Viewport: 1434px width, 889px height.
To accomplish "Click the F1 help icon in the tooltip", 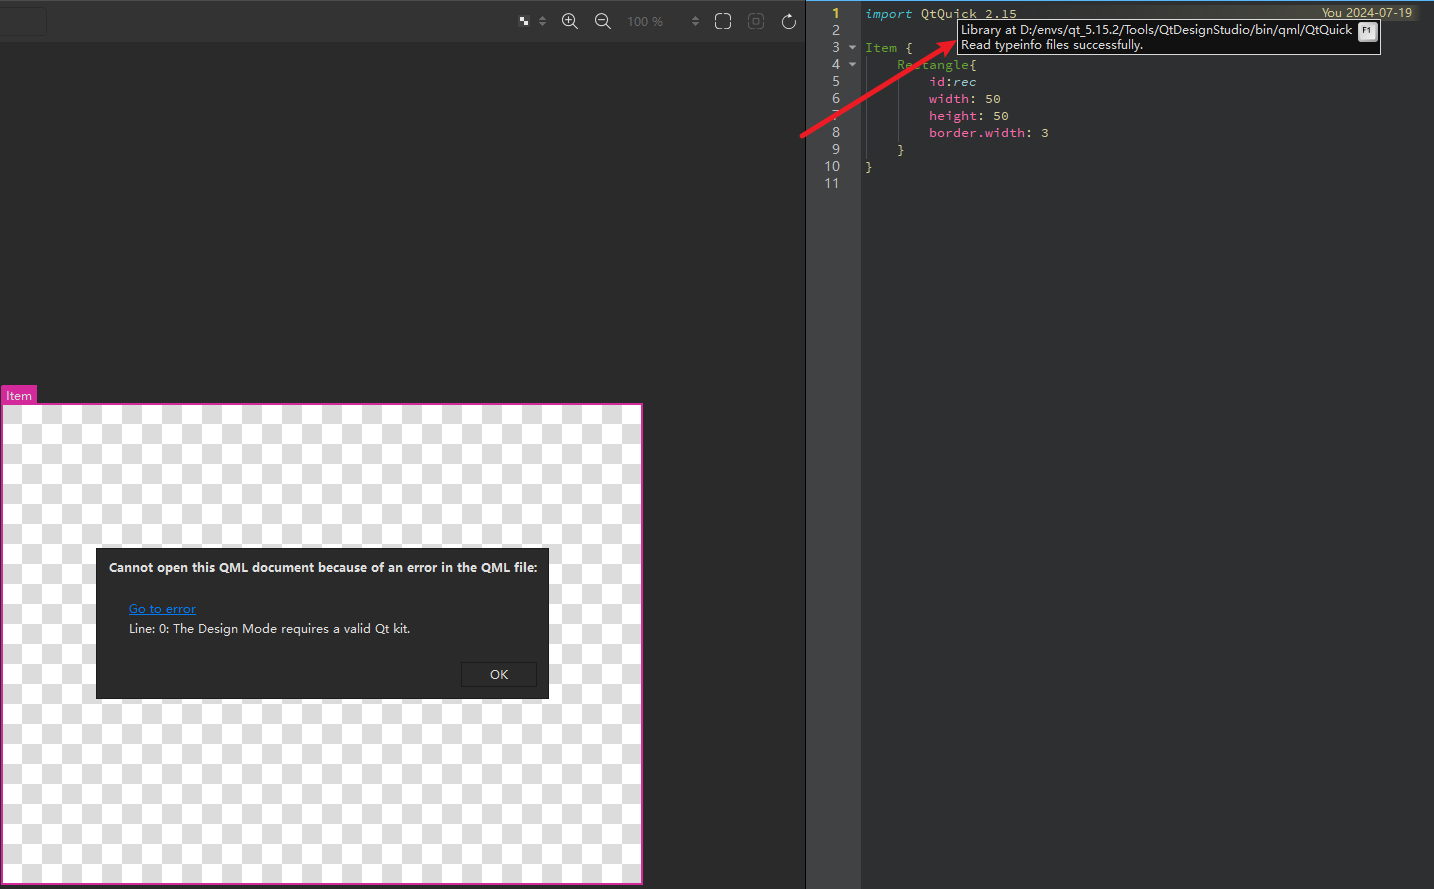I will pos(1367,31).
